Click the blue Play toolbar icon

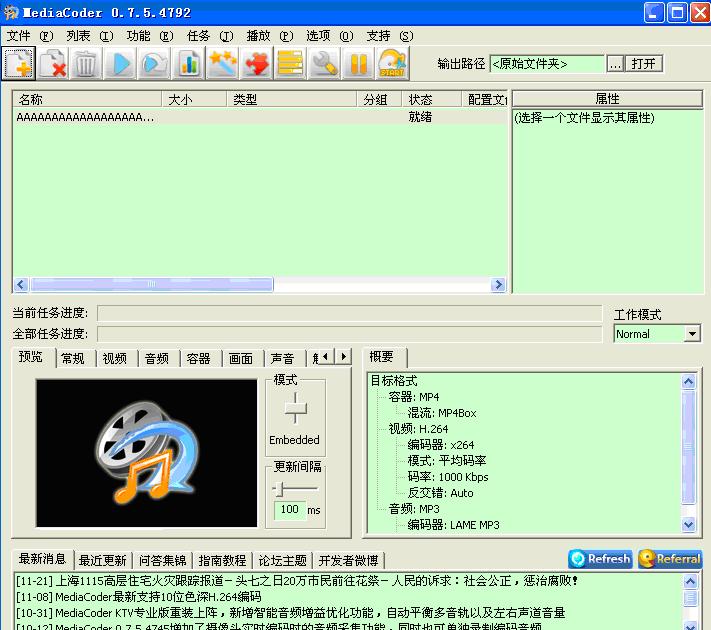click(x=120, y=63)
